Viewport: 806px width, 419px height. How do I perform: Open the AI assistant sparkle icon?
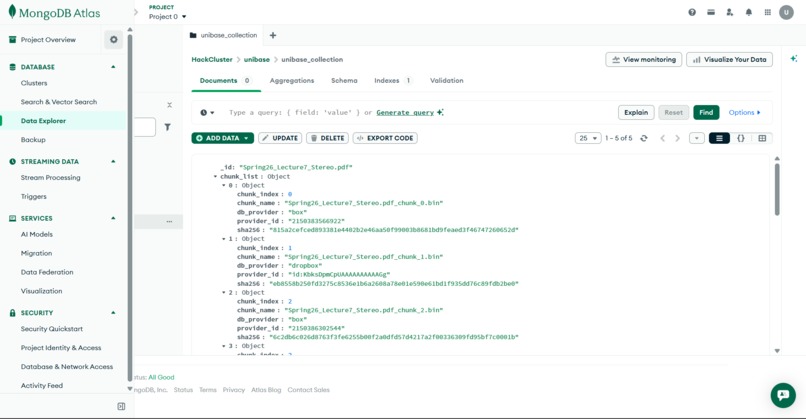tap(794, 59)
